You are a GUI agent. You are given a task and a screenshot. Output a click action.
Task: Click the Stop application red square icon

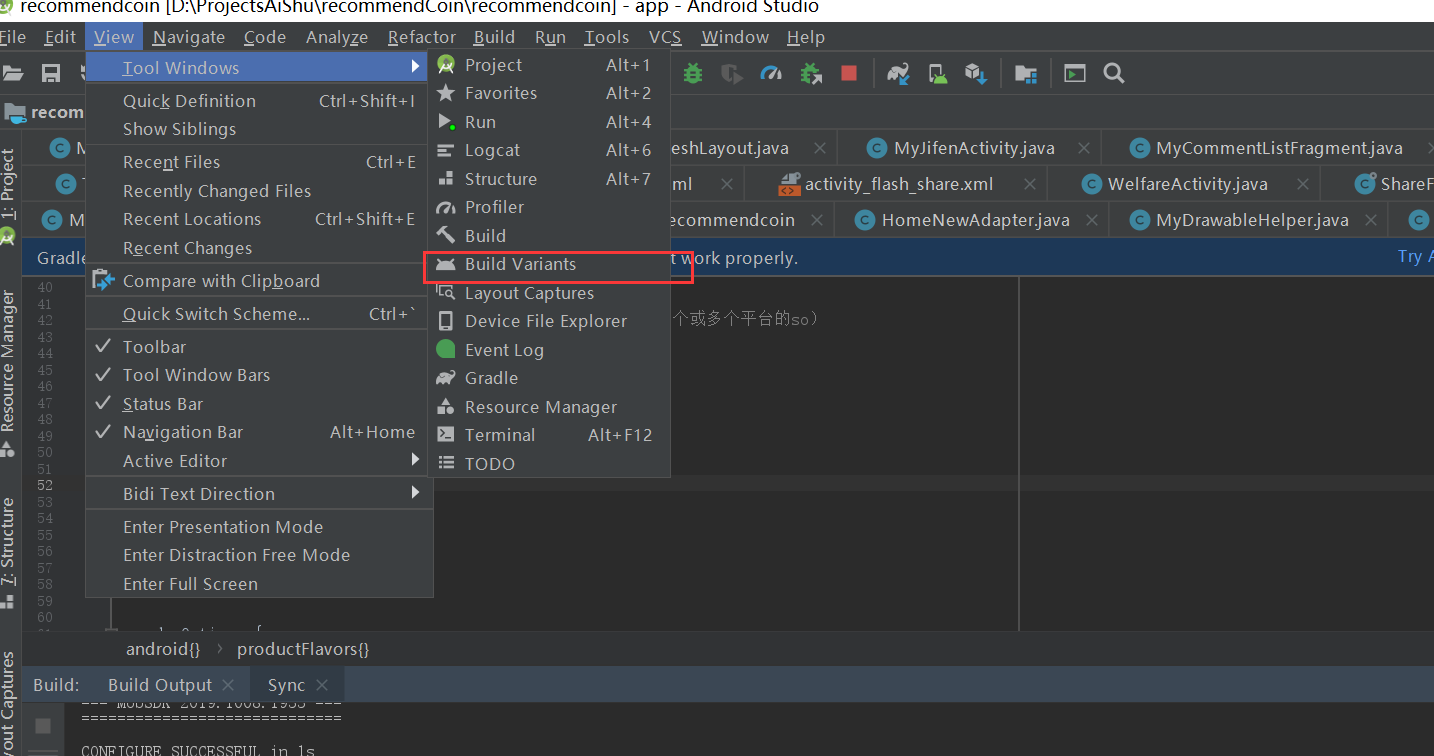pos(849,73)
